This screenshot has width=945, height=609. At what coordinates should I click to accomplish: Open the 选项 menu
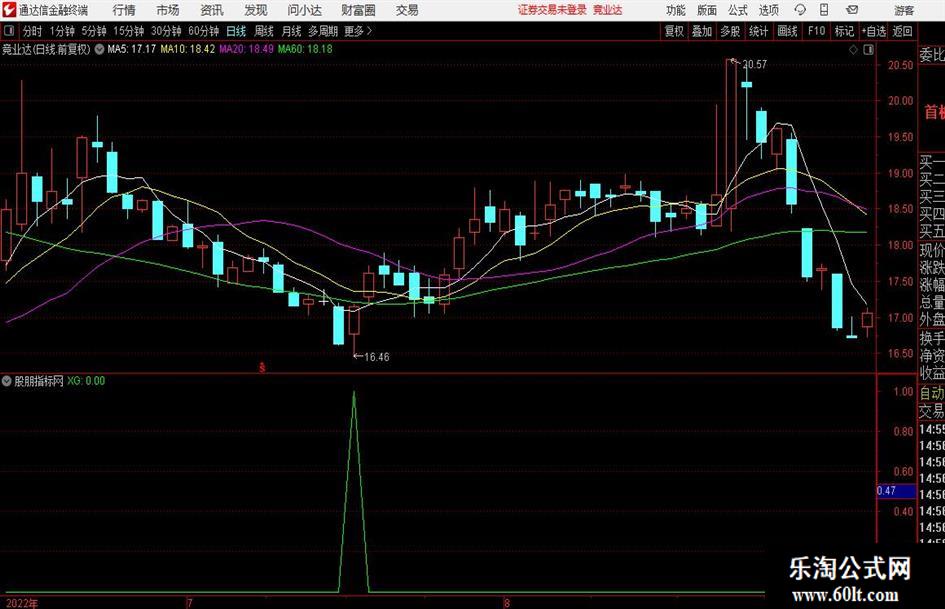769,10
